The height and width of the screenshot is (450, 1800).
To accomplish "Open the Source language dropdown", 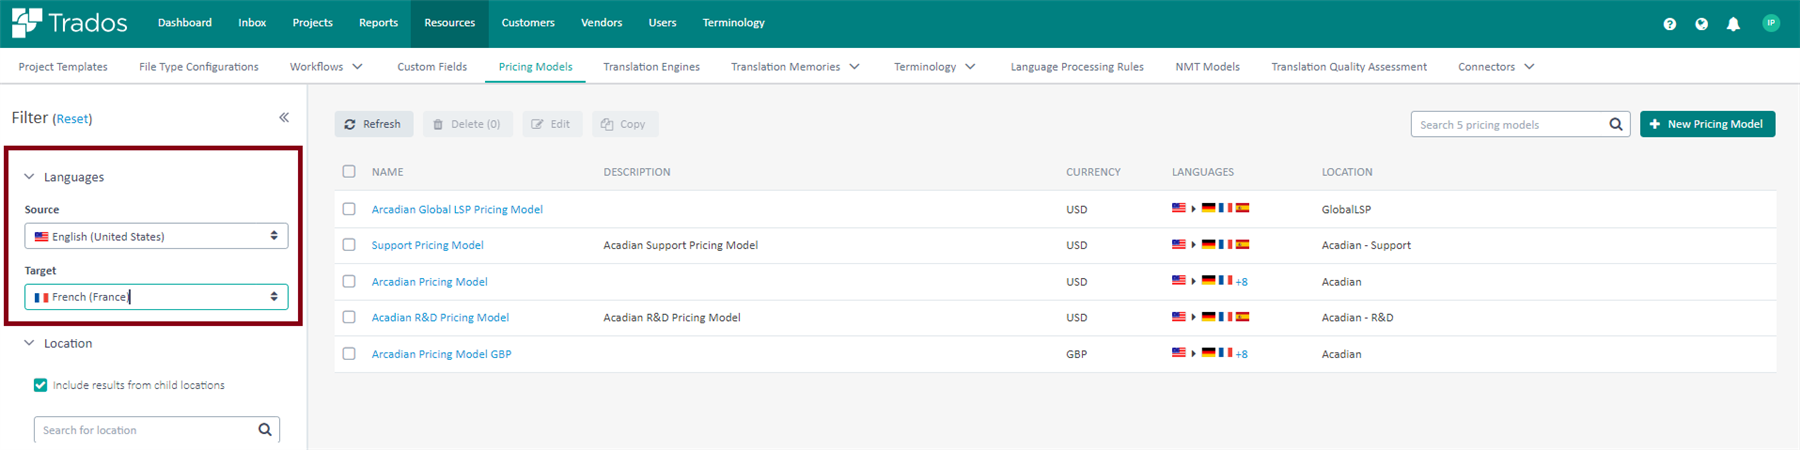I will pyautogui.click(x=156, y=236).
